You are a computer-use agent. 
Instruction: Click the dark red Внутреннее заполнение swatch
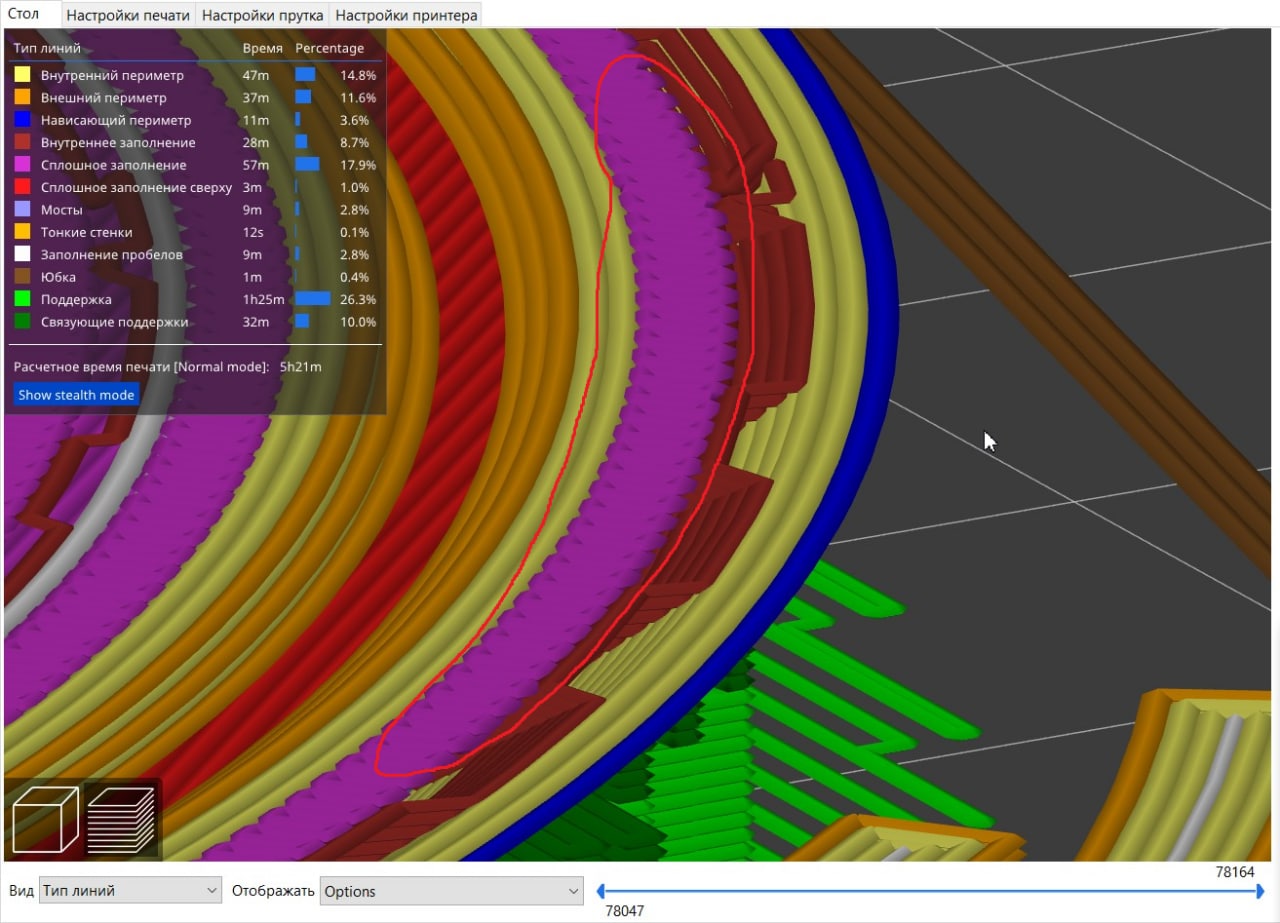point(22,142)
